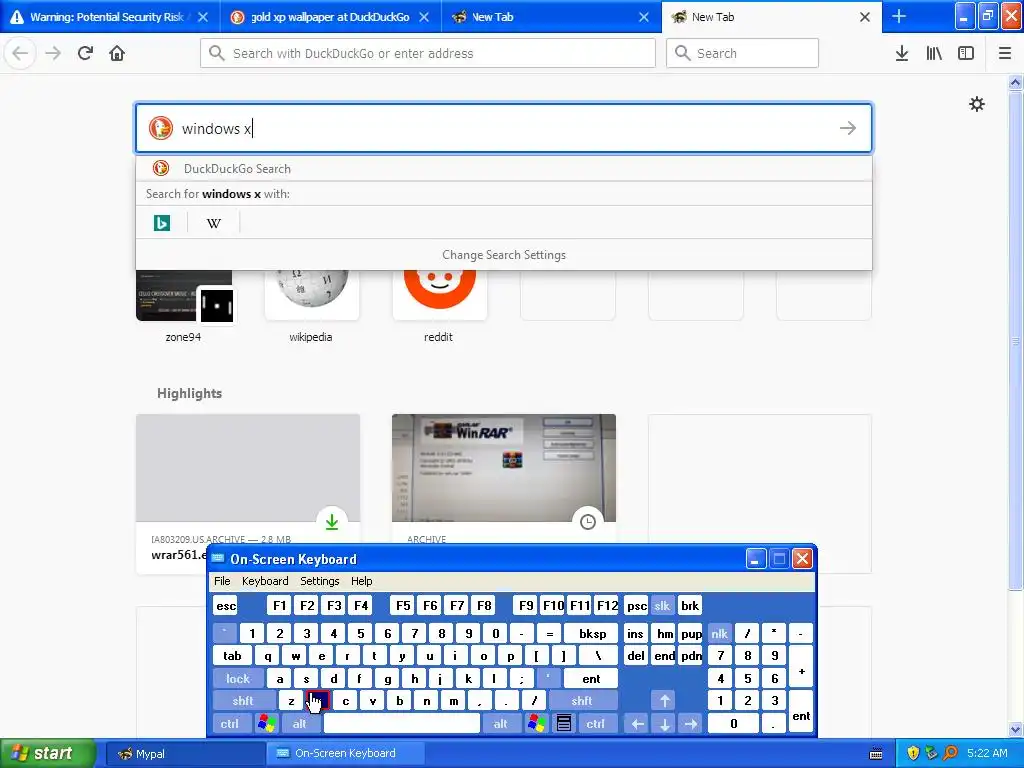Close the Potential Security Risk tab
This screenshot has height=768, width=1024.
click(203, 17)
